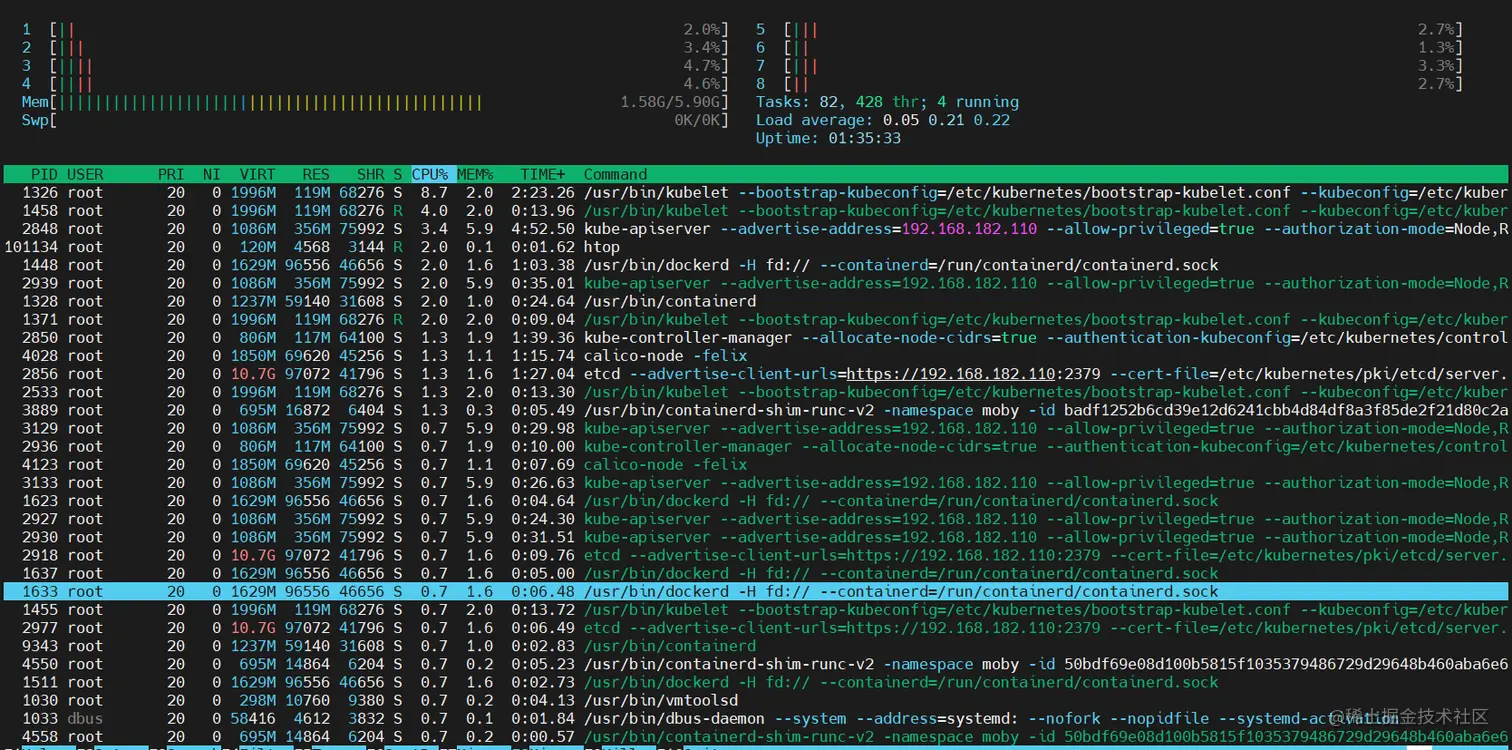Viewport: 1512px width, 750px height.
Task: Click 4:52.50 TIME+ of kube-apiserver
Action: pos(543,228)
